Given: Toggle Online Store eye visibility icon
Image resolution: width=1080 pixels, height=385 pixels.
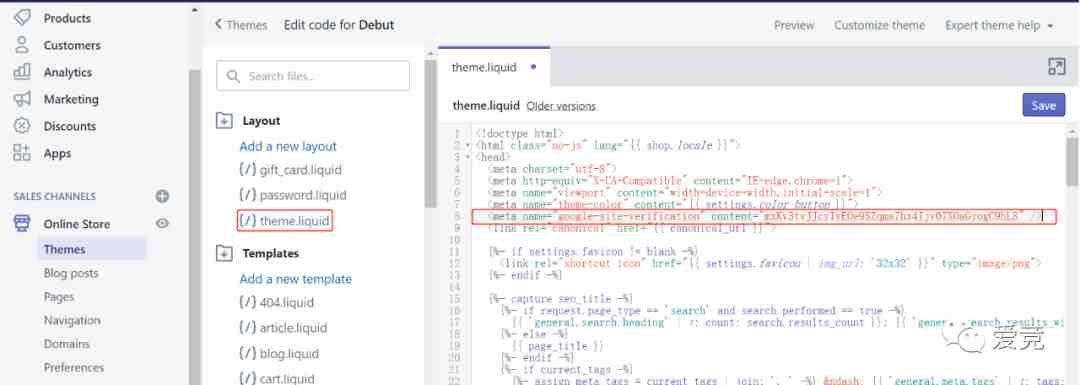Looking at the screenshot, I should tap(162, 223).
